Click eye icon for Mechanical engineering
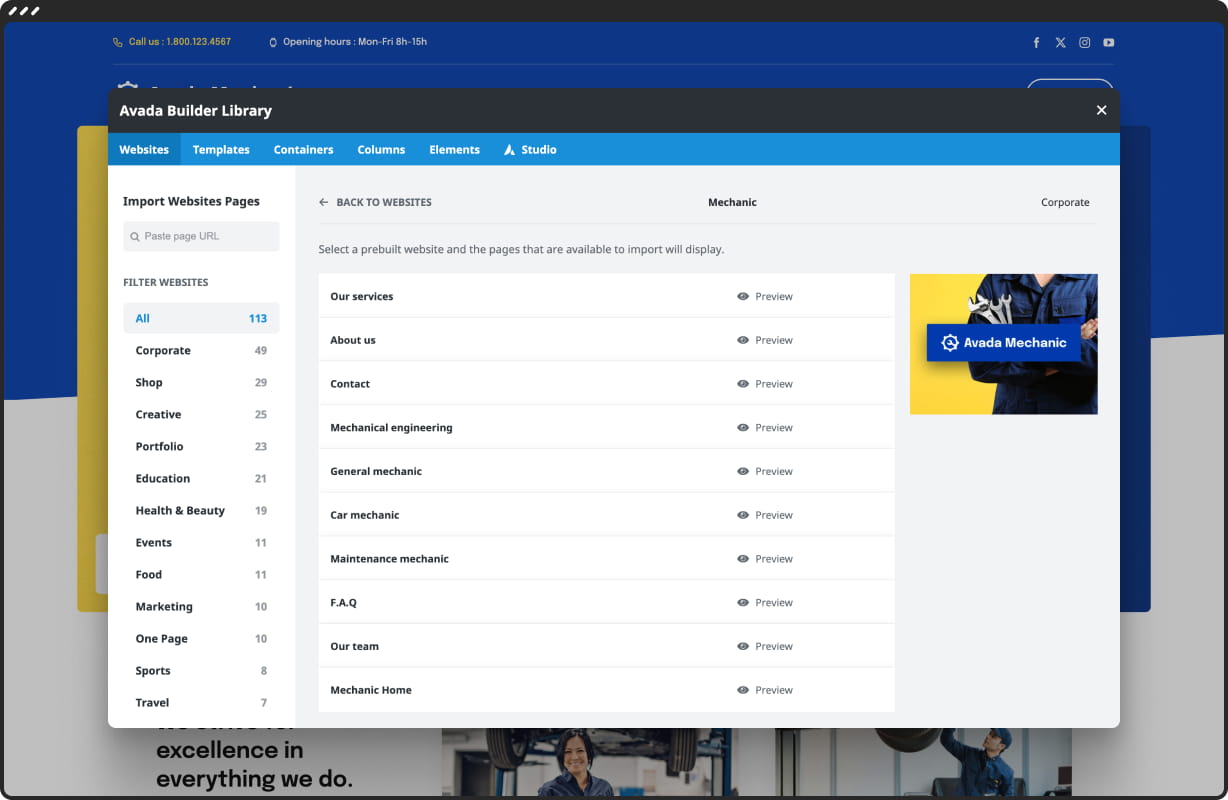 pos(743,428)
